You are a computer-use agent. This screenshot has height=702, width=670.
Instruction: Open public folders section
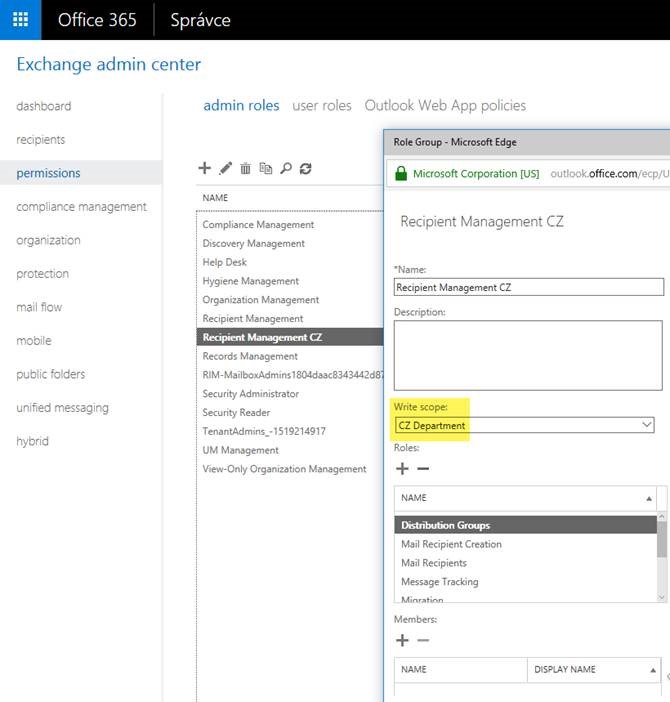(51, 374)
